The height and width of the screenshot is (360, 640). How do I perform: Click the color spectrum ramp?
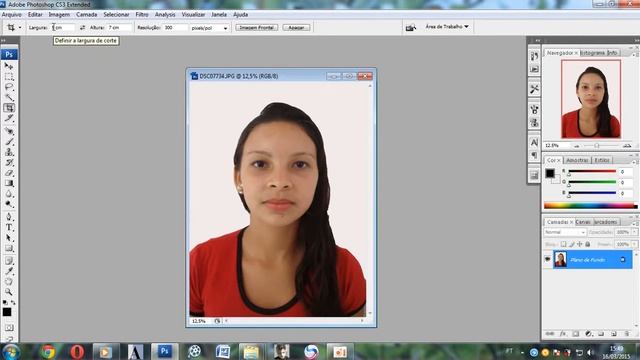590,206
